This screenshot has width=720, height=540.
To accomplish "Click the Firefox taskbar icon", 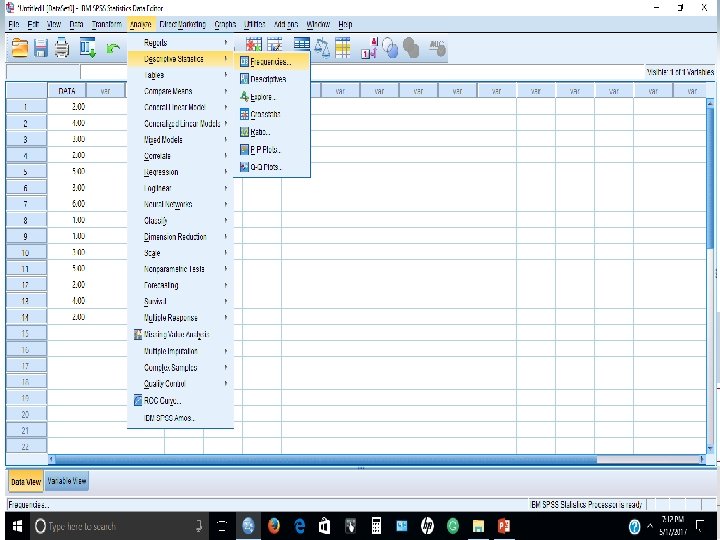I will [274, 526].
